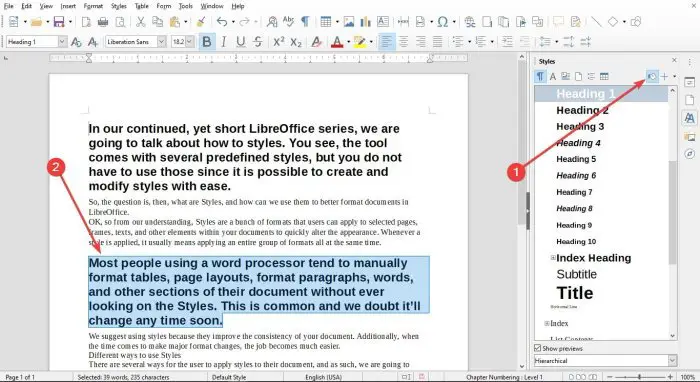Run the Spelling check icon

click(288, 21)
